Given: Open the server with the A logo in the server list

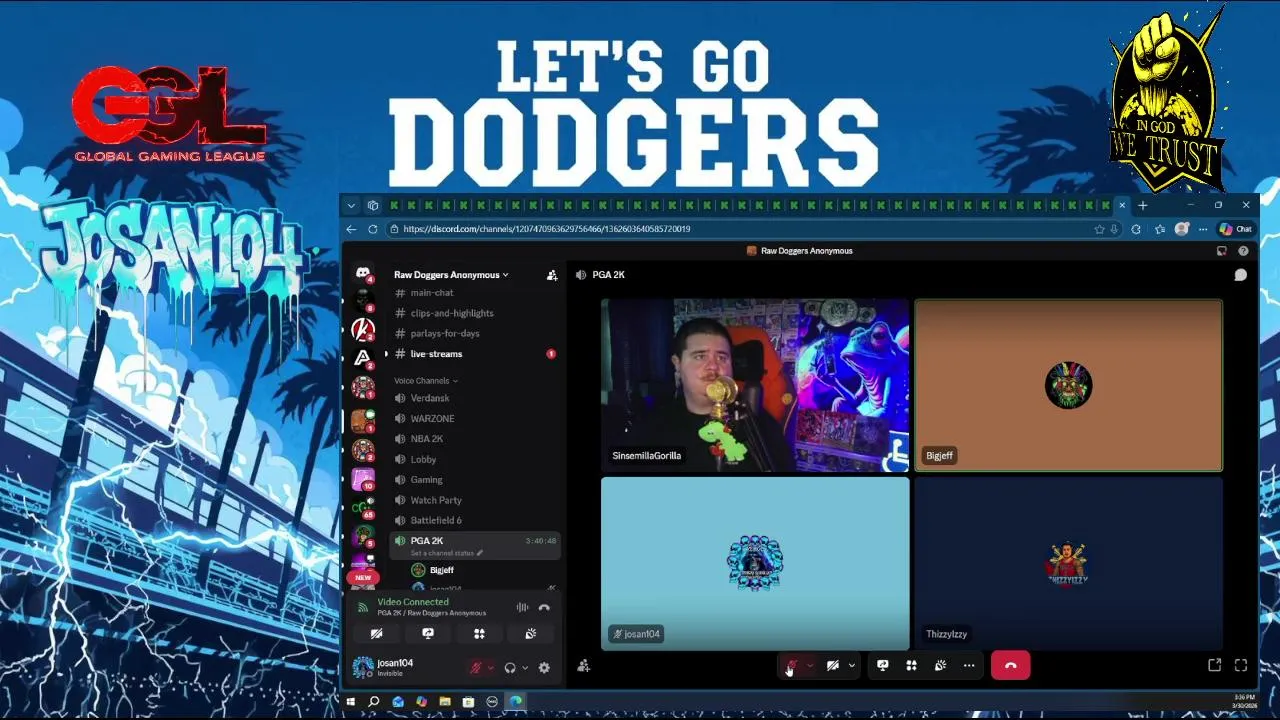Looking at the screenshot, I should 363,357.
